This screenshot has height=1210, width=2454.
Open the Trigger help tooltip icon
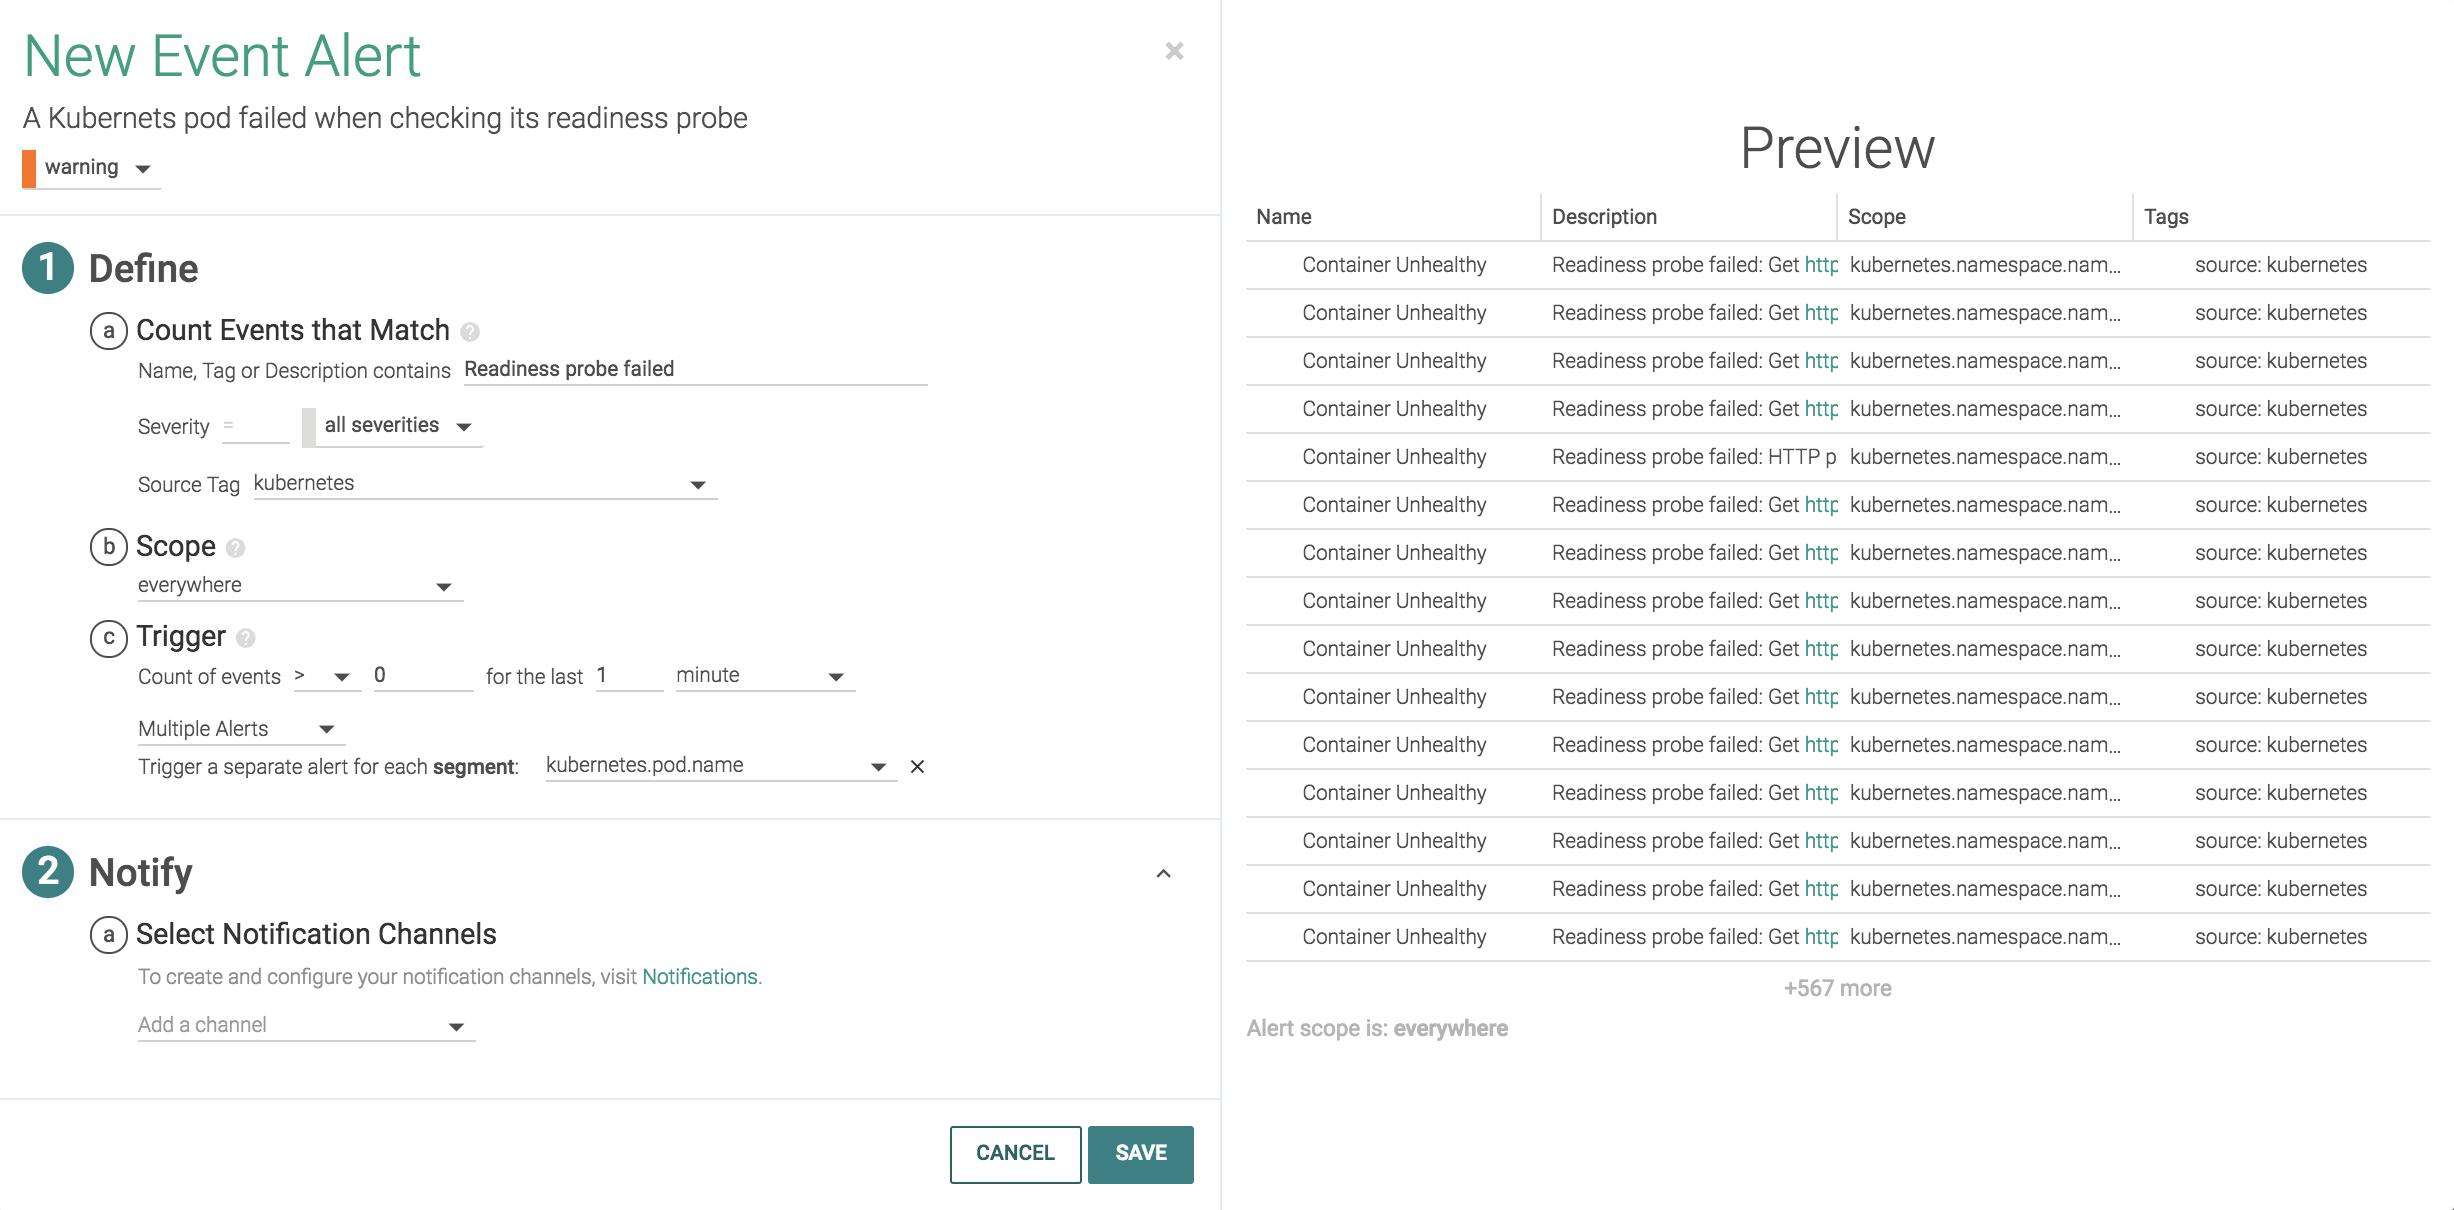pos(246,638)
